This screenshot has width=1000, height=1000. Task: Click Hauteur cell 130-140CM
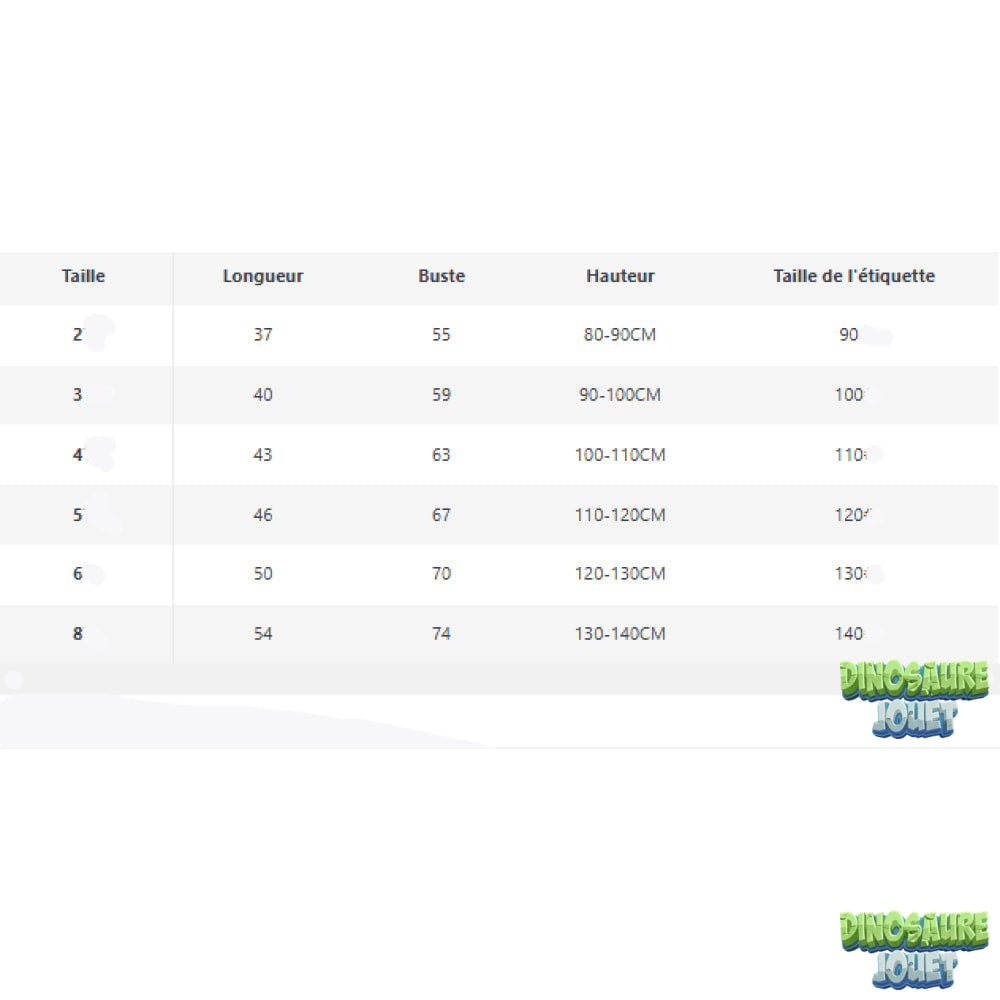pyautogui.click(x=620, y=634)
